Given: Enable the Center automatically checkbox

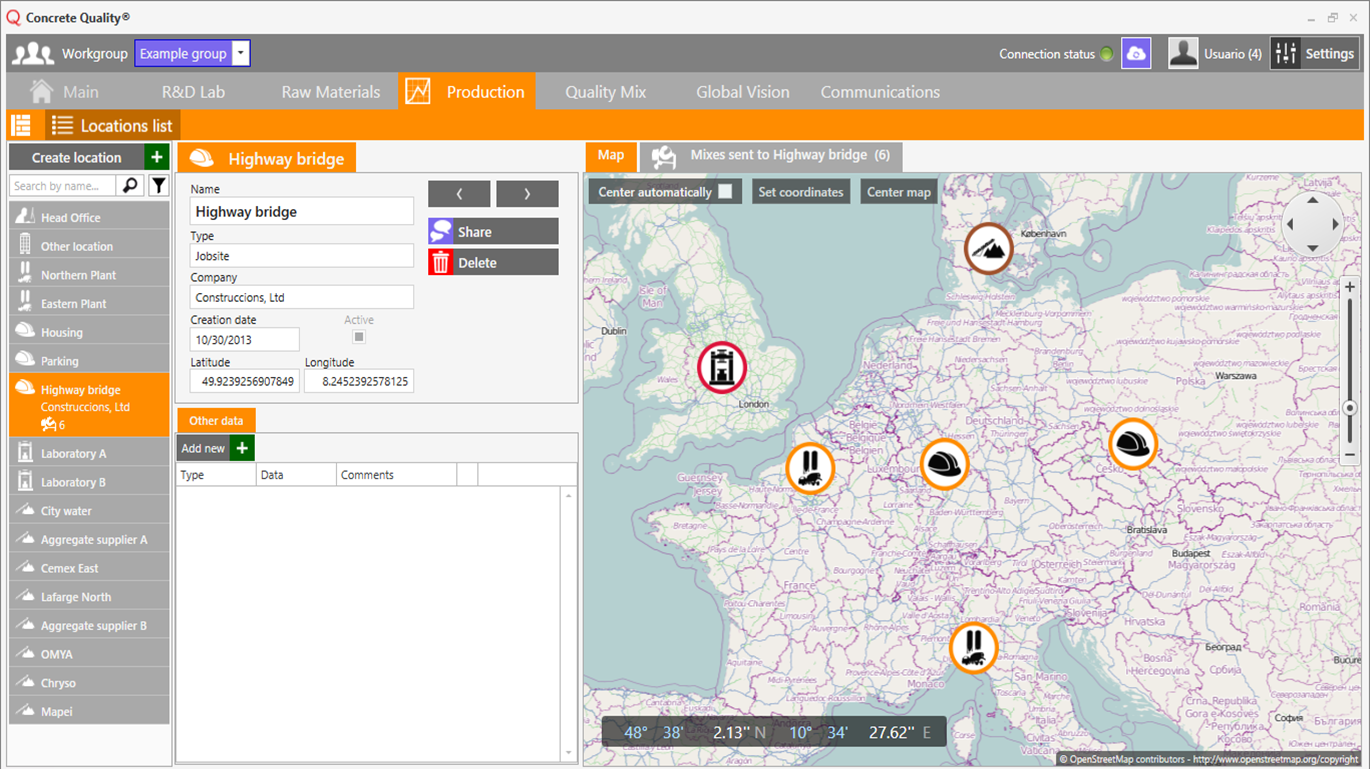Looking at the screenshot, I should (725, 191).
